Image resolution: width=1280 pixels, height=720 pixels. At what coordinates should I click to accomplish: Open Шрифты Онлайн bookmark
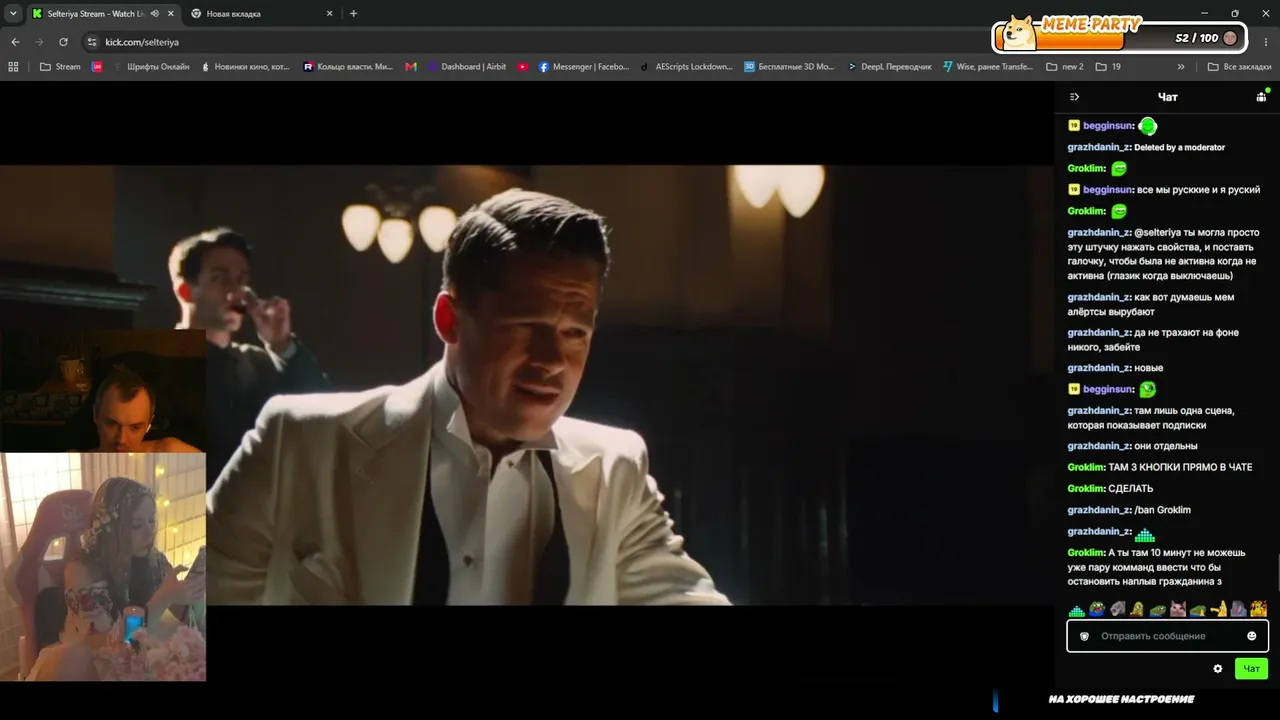coord(151,67)
